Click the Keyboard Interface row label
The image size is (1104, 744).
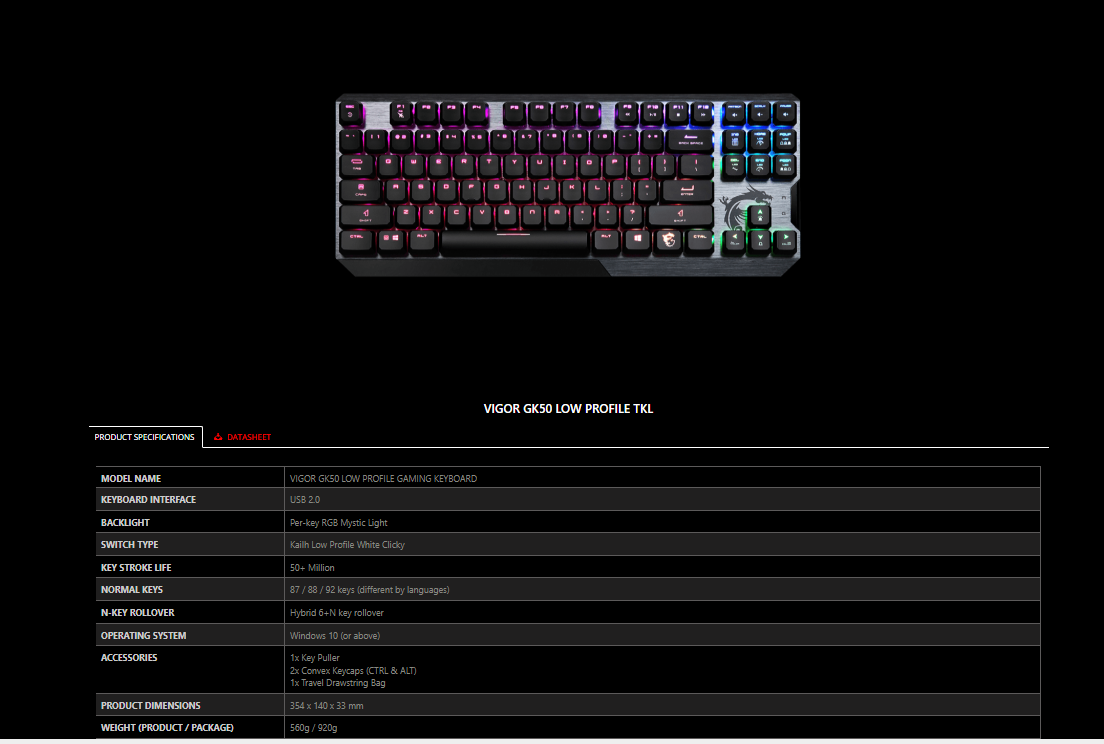[x=149, y=500]
